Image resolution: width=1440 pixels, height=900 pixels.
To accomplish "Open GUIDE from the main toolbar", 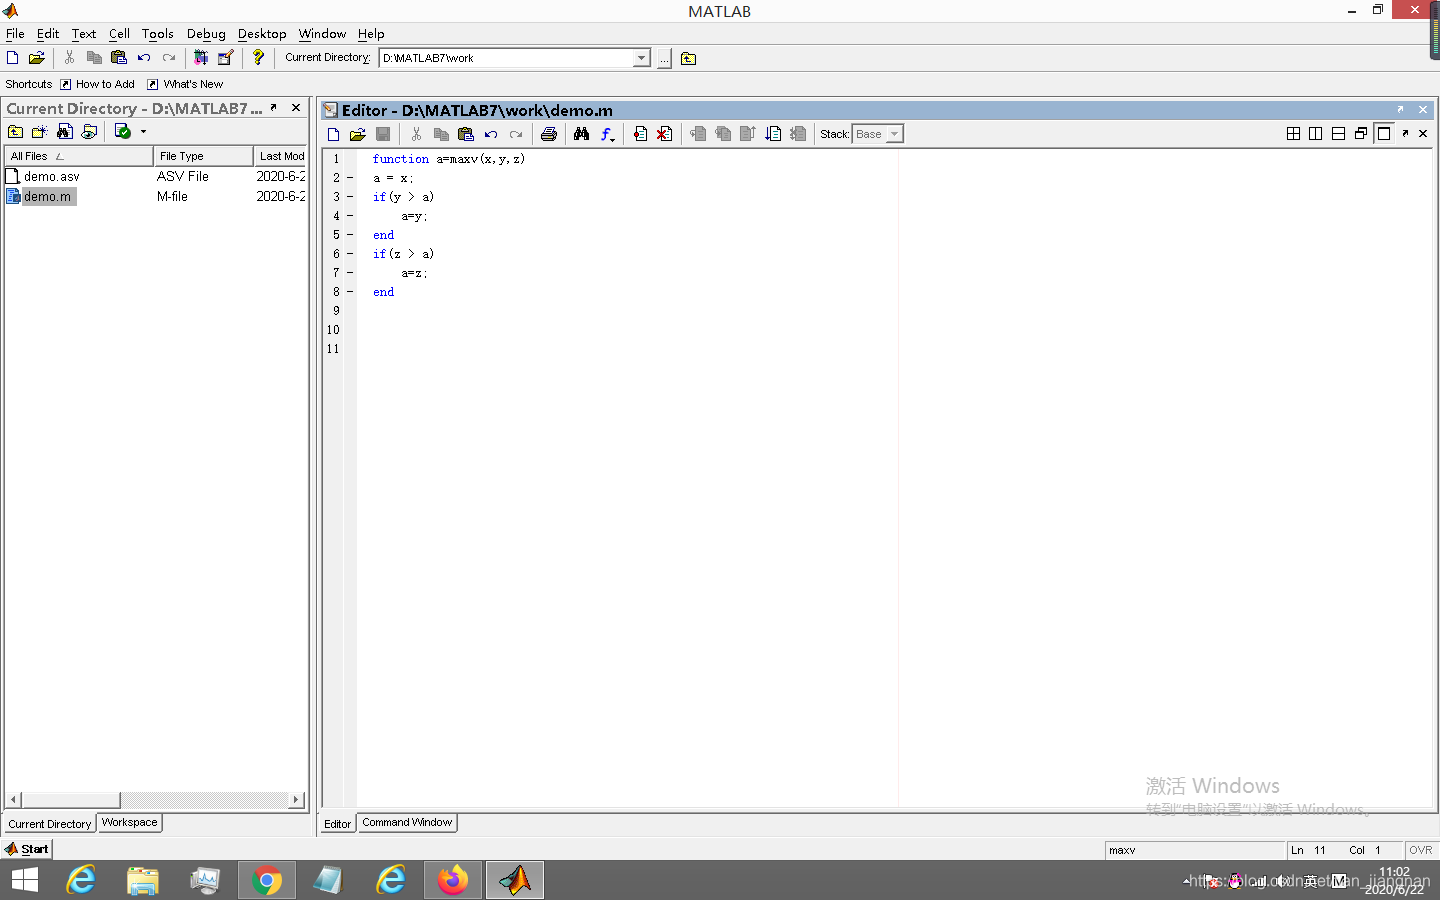I will point(226,58).
